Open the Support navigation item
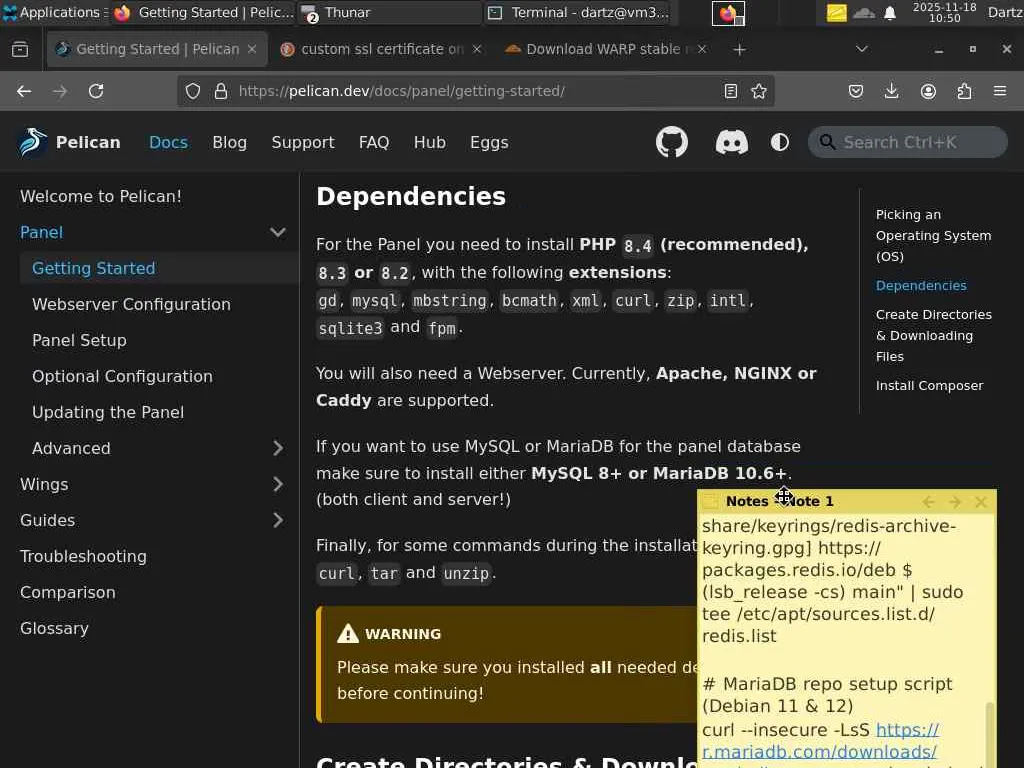1024x768 pixels. point(303,142)
